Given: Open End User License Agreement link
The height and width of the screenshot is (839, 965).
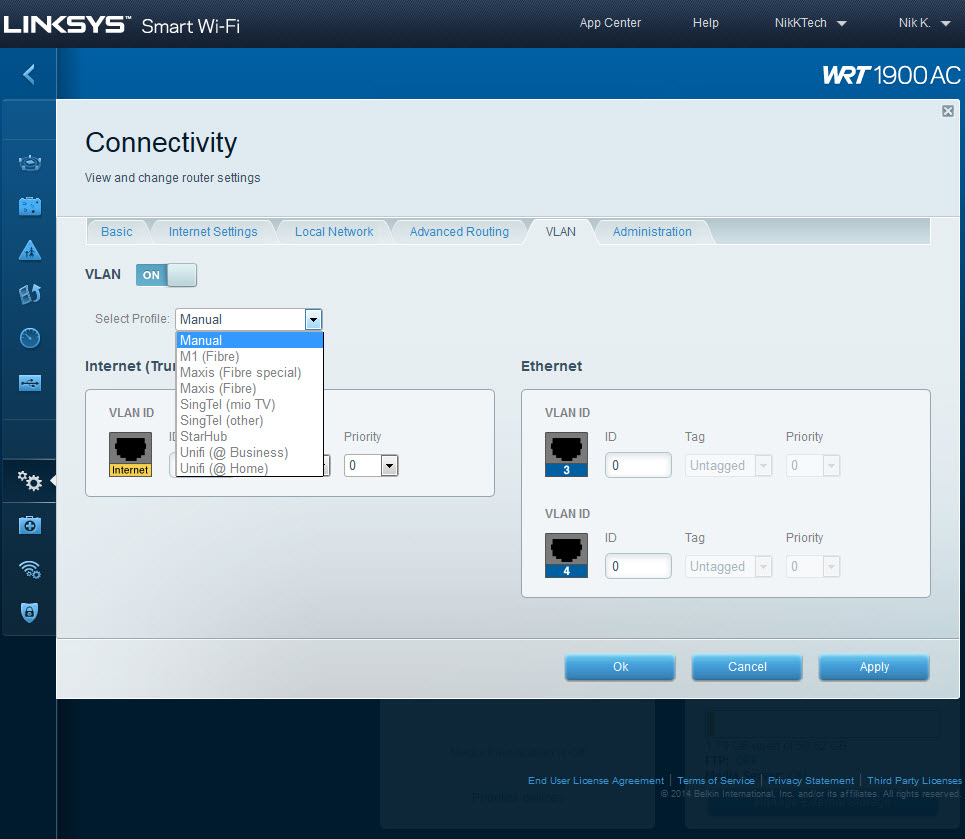Looking at the screenshot, I should pyautogui.click(x=596, y=781).
